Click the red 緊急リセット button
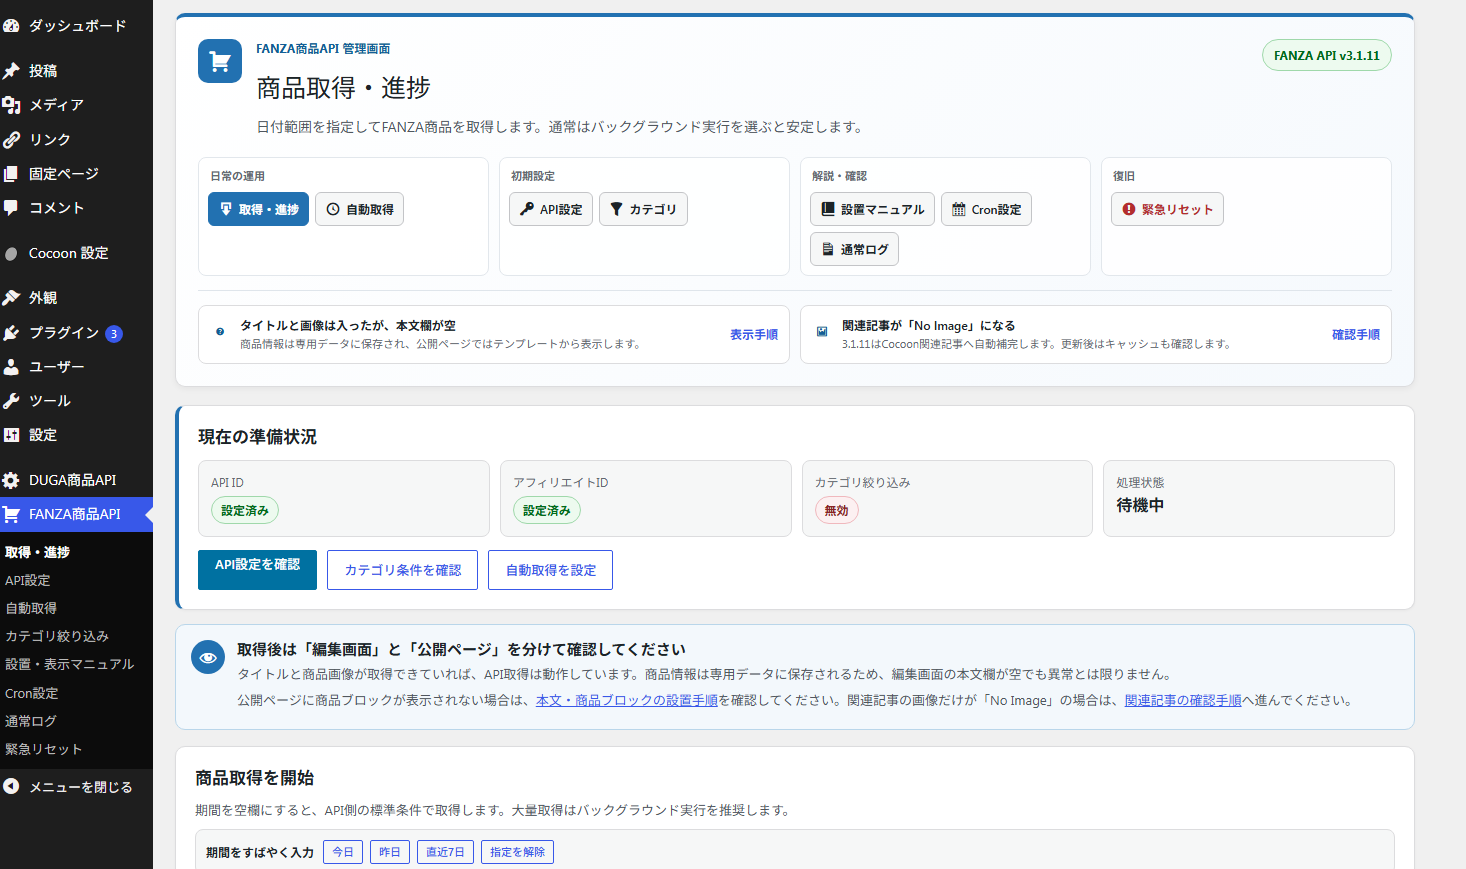 (x=1167, y=209)
